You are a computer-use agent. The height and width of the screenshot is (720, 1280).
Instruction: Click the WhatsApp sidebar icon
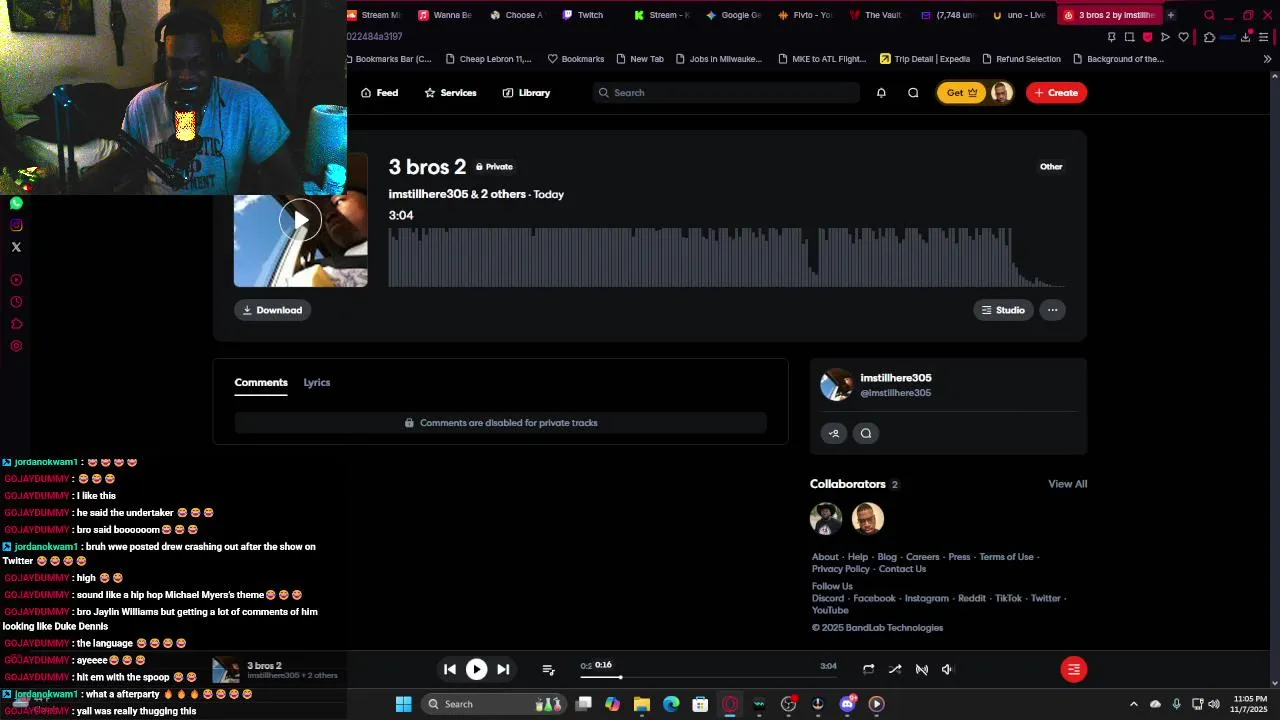pos(16,203)
